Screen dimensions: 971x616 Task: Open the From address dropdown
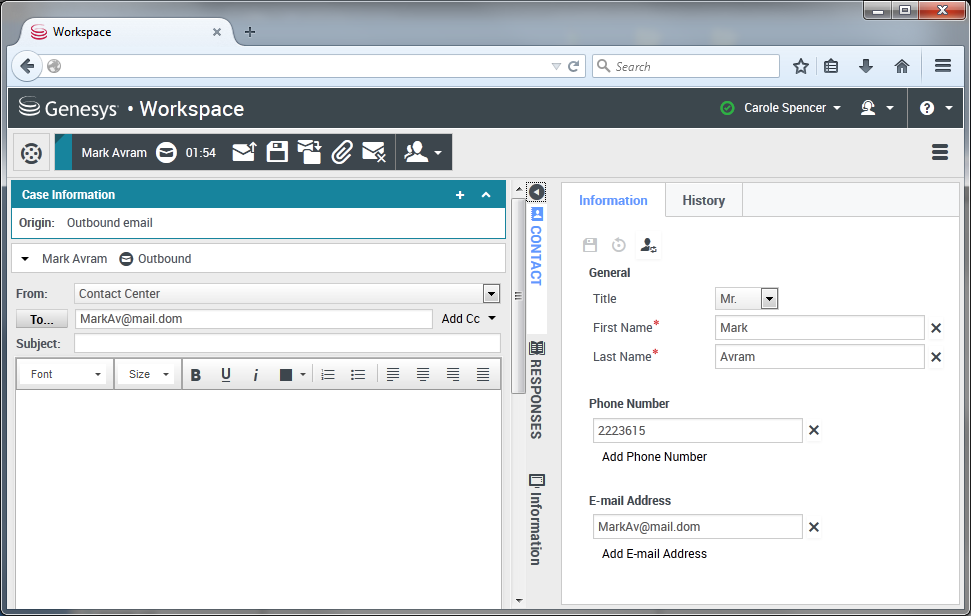coord(490,294)
